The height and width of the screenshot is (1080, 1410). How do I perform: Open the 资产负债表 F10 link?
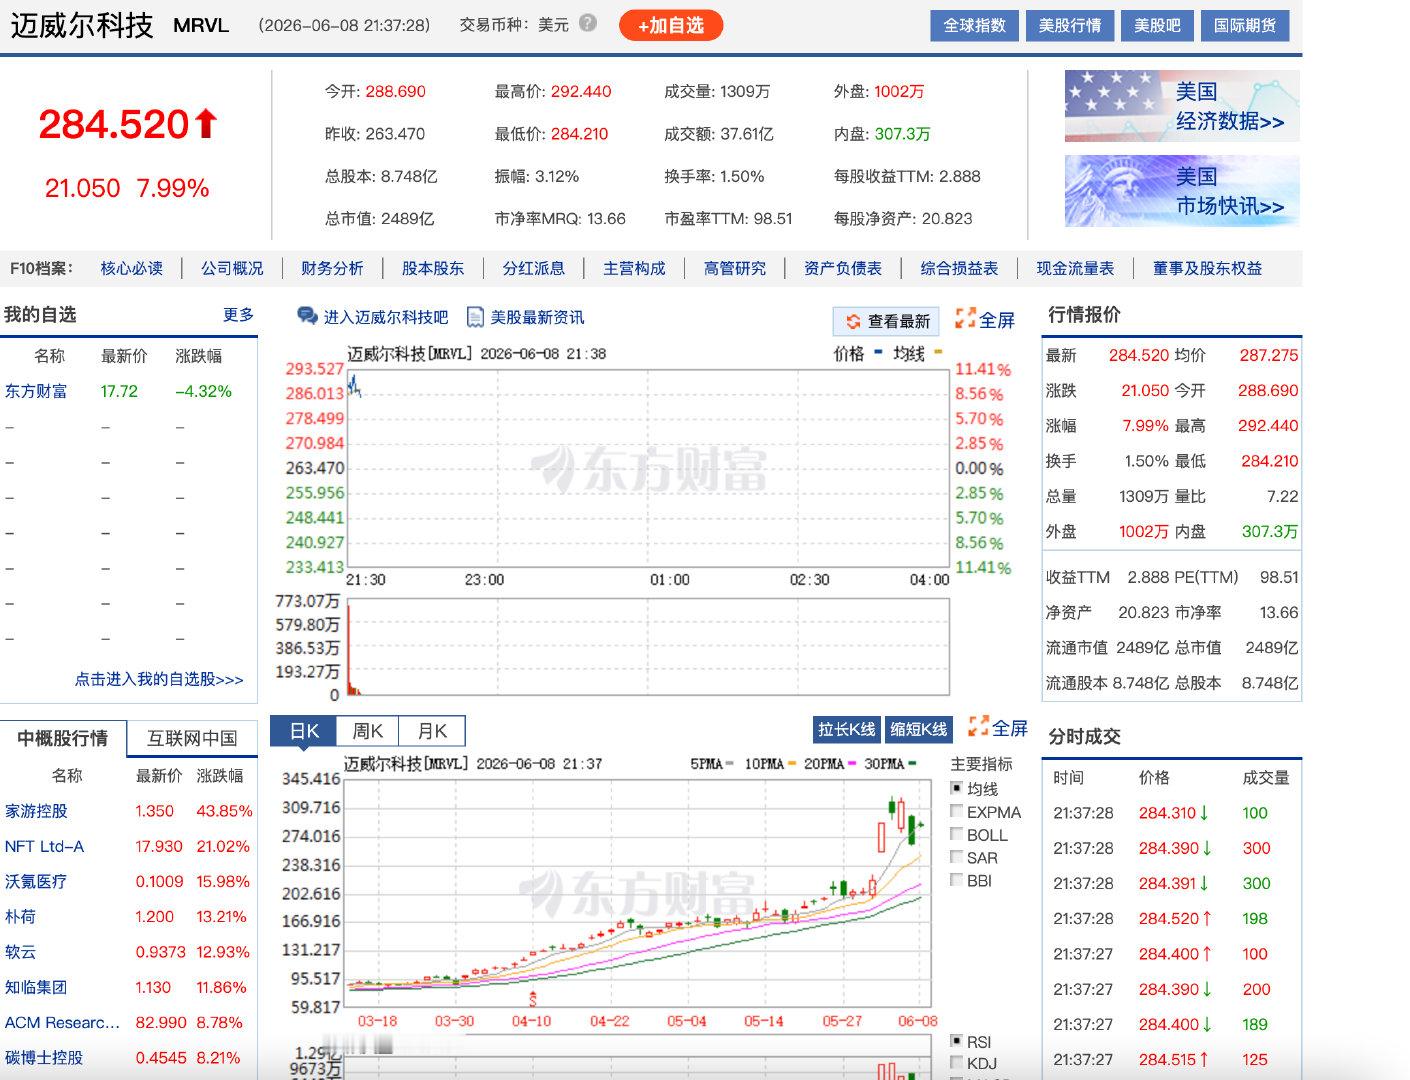click(x=843, y=268)
